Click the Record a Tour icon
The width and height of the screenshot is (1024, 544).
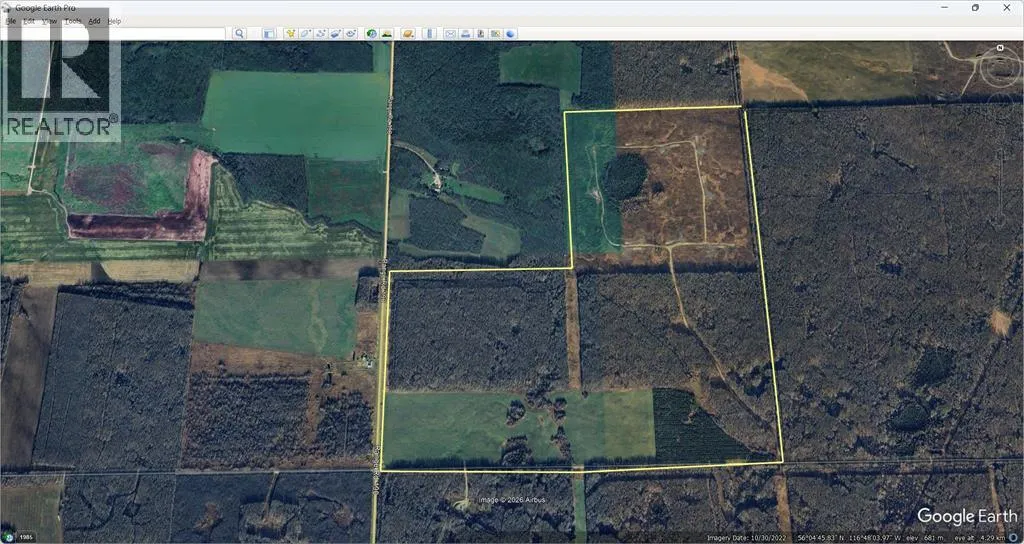(x=351, y=33)
